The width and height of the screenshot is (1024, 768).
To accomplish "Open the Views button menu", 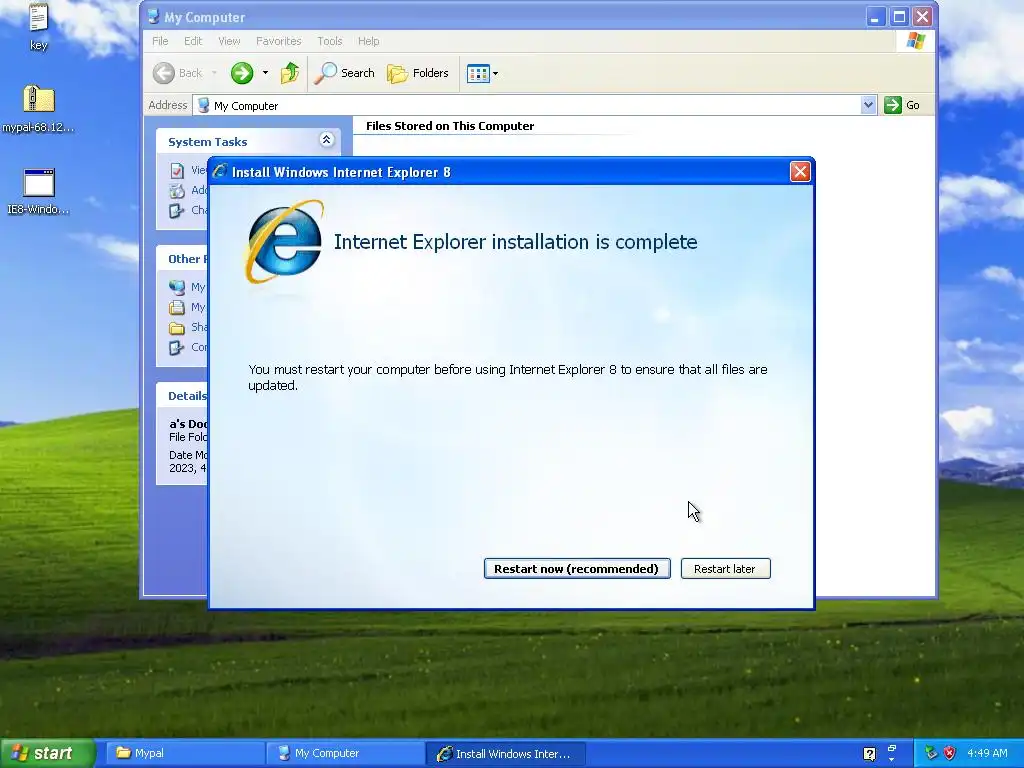I will [x=483, y=73].
